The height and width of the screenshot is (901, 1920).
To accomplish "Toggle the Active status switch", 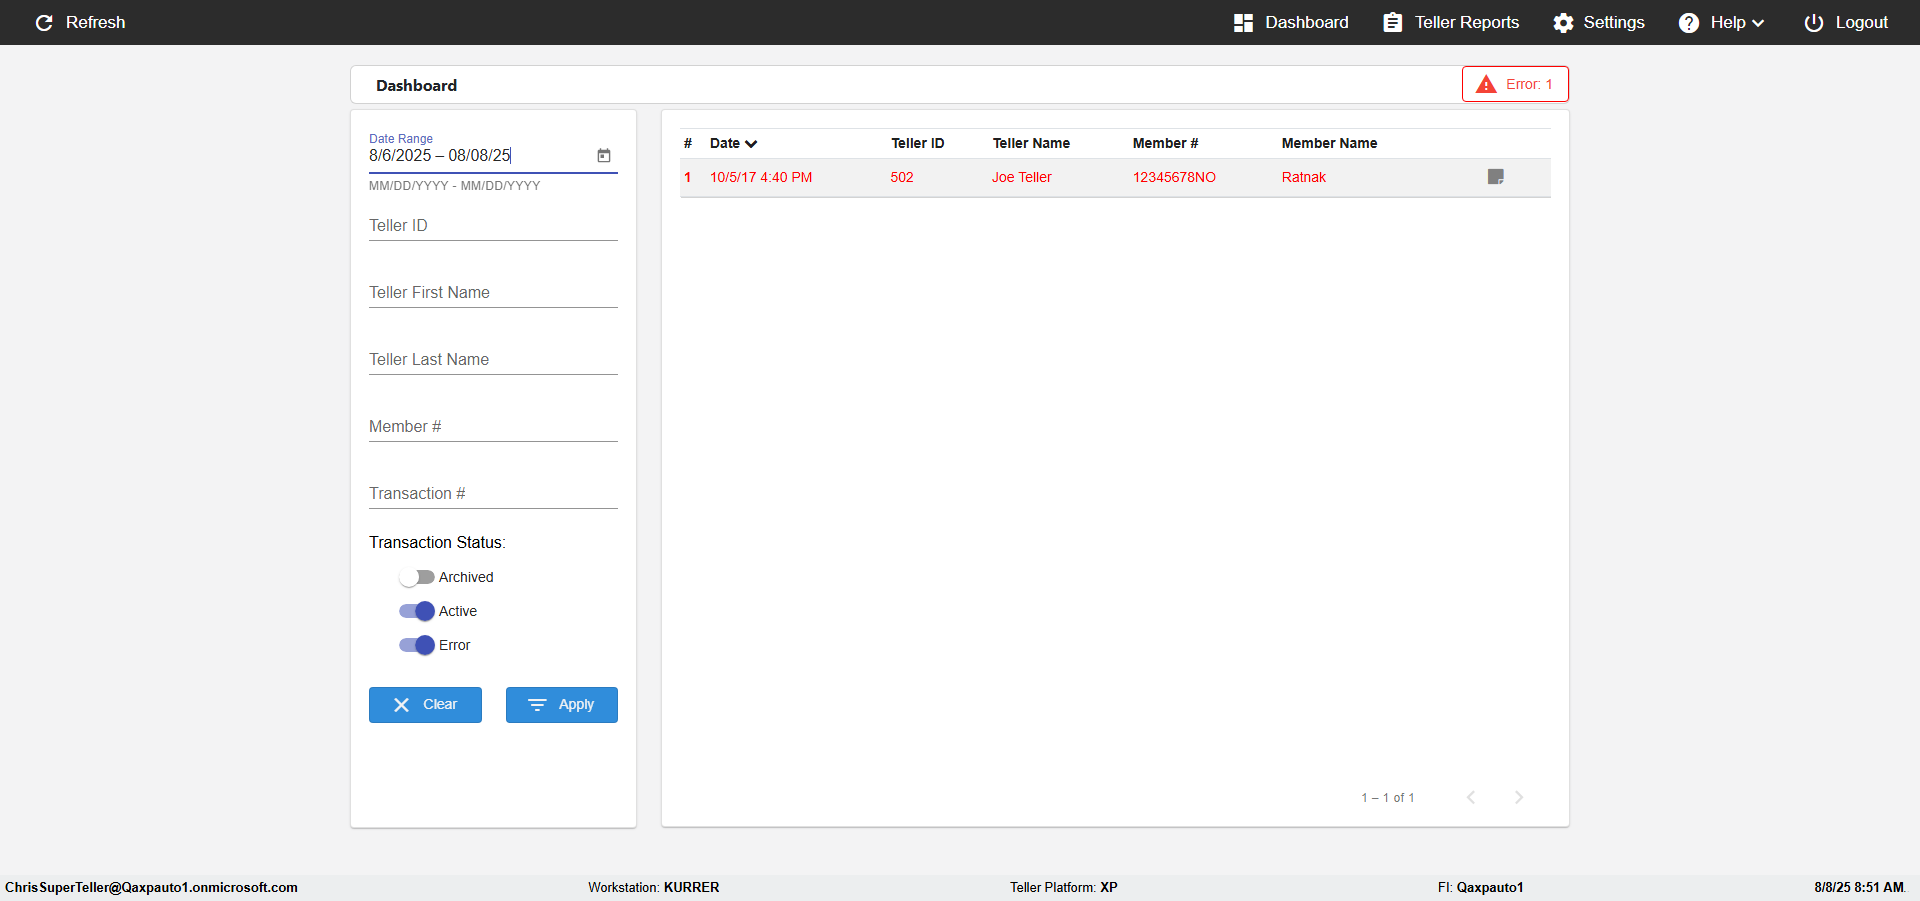I will [416, 611].
